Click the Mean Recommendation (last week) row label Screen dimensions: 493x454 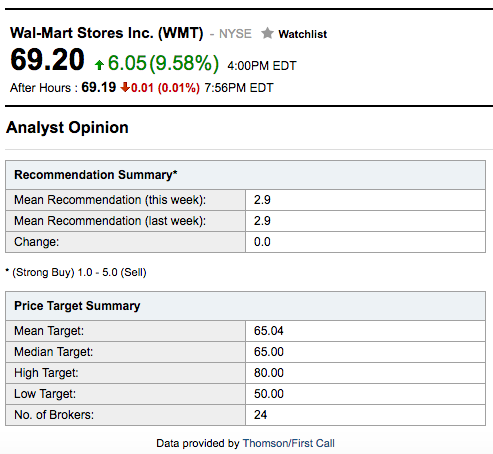click(x=110, y=221)
